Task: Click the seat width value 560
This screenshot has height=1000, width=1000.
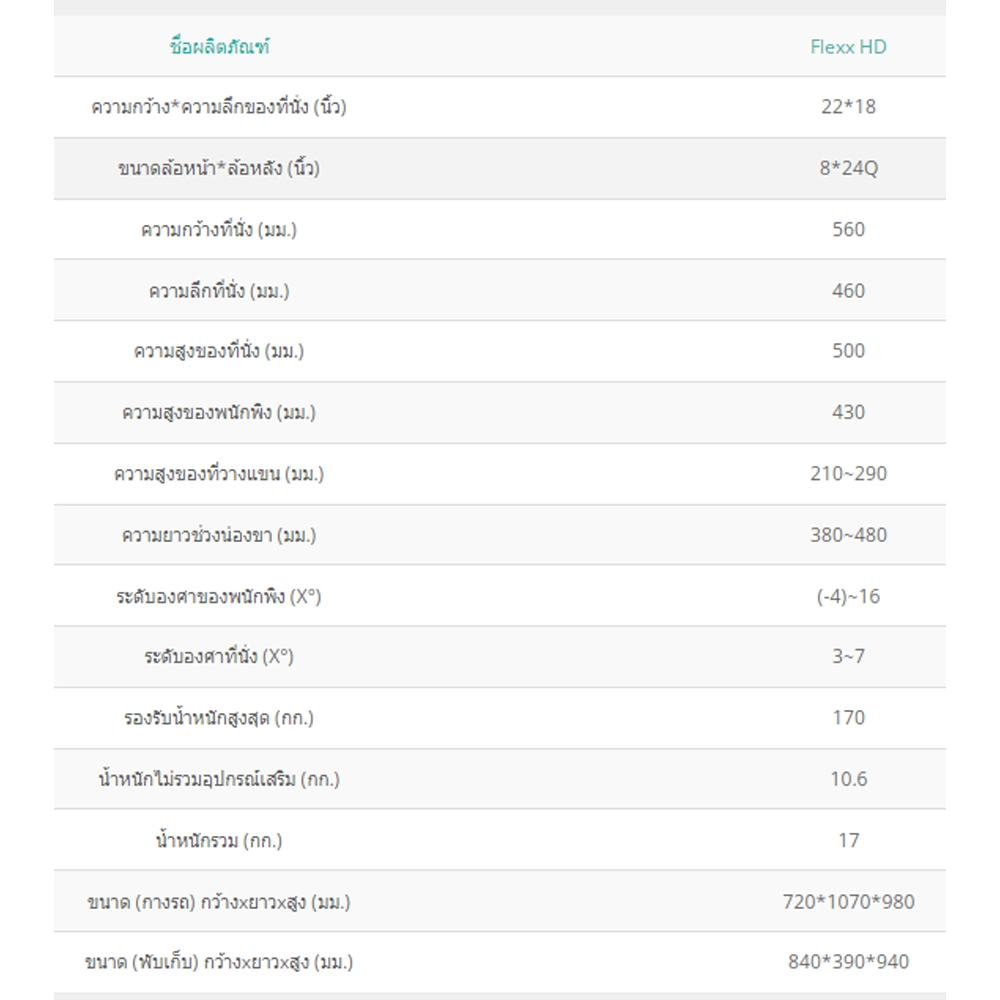Action: pos(848,229)
